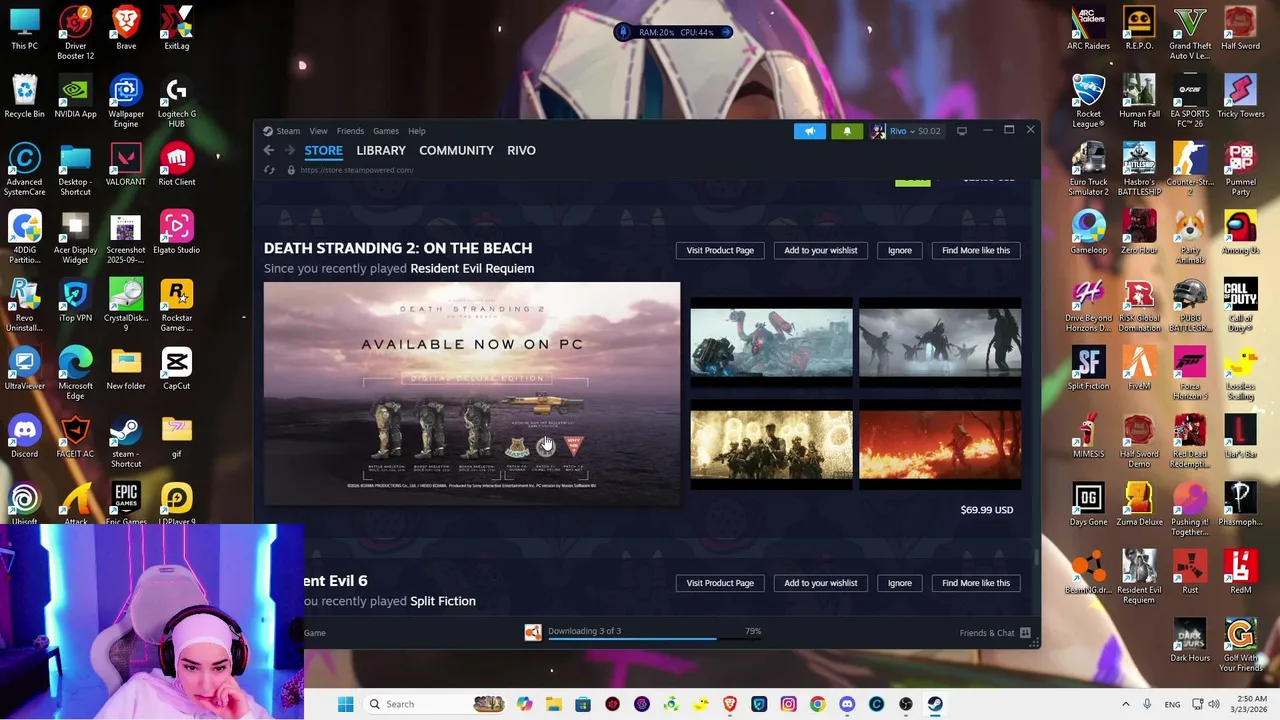The width and height of the screenshot is (1280, 720).
Task: View the soldiers group screenshot thumbnail
Action: pyautogui.click(x=771, y=446)
